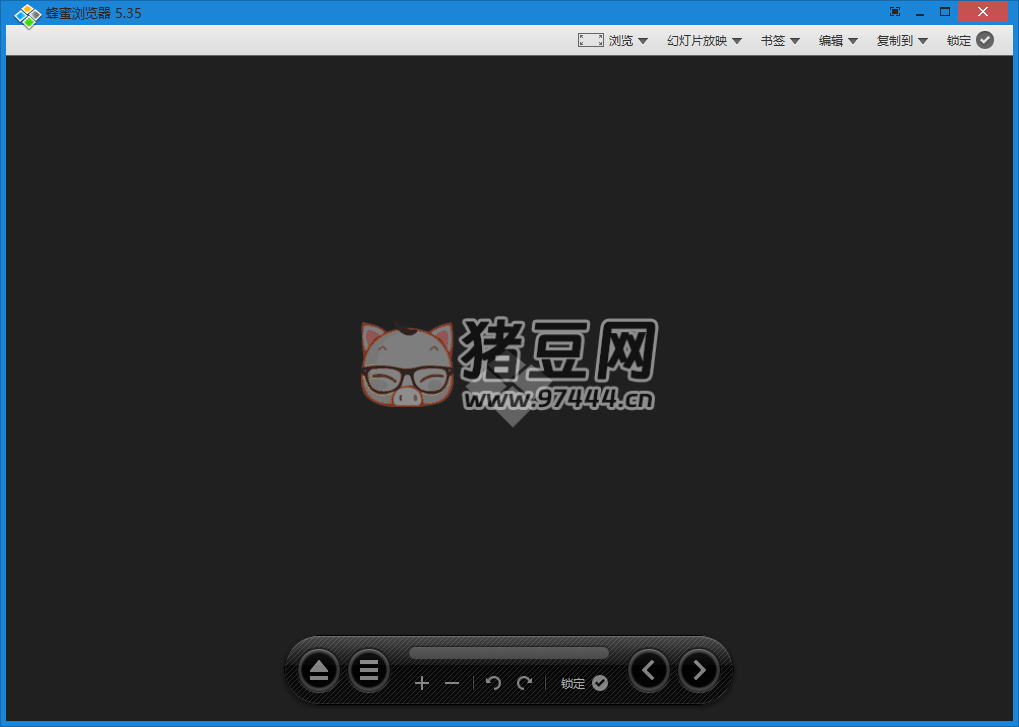Click the 锁定 text label in top toolbar
This screenshot has height=727, width=1019.
(959, 41)
